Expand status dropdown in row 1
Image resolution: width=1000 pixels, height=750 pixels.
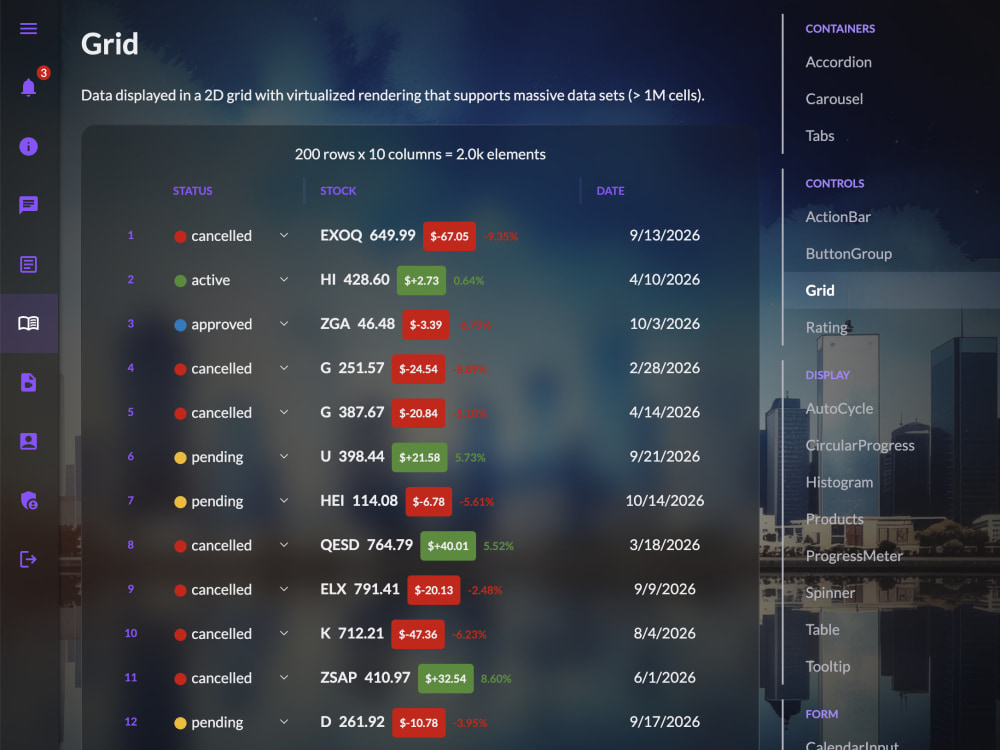(x=284, y=235)
